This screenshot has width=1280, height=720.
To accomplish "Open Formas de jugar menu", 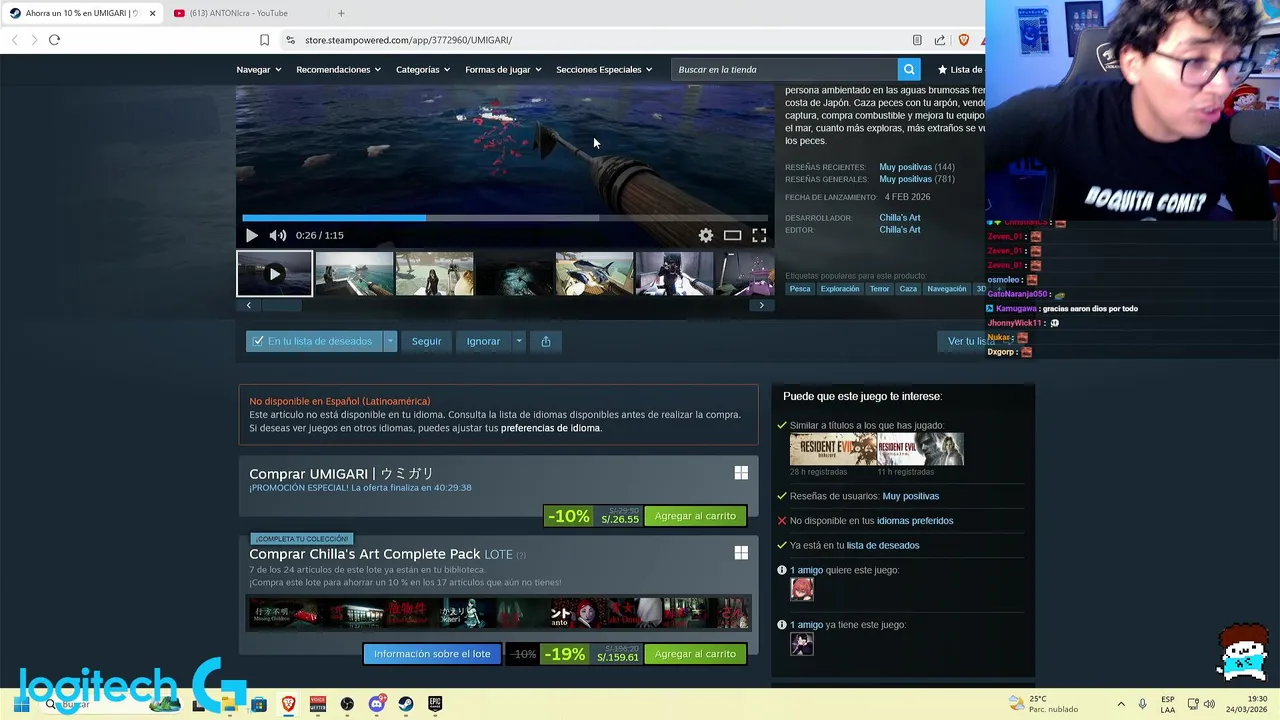I will tap(503, 69).
